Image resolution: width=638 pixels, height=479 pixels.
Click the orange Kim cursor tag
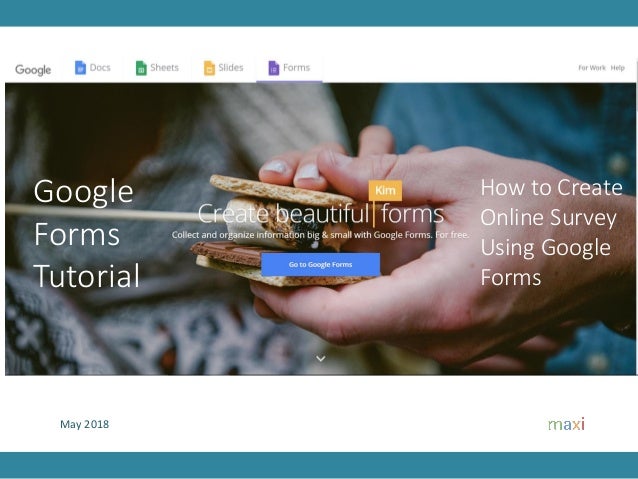[x=385, y=190]
